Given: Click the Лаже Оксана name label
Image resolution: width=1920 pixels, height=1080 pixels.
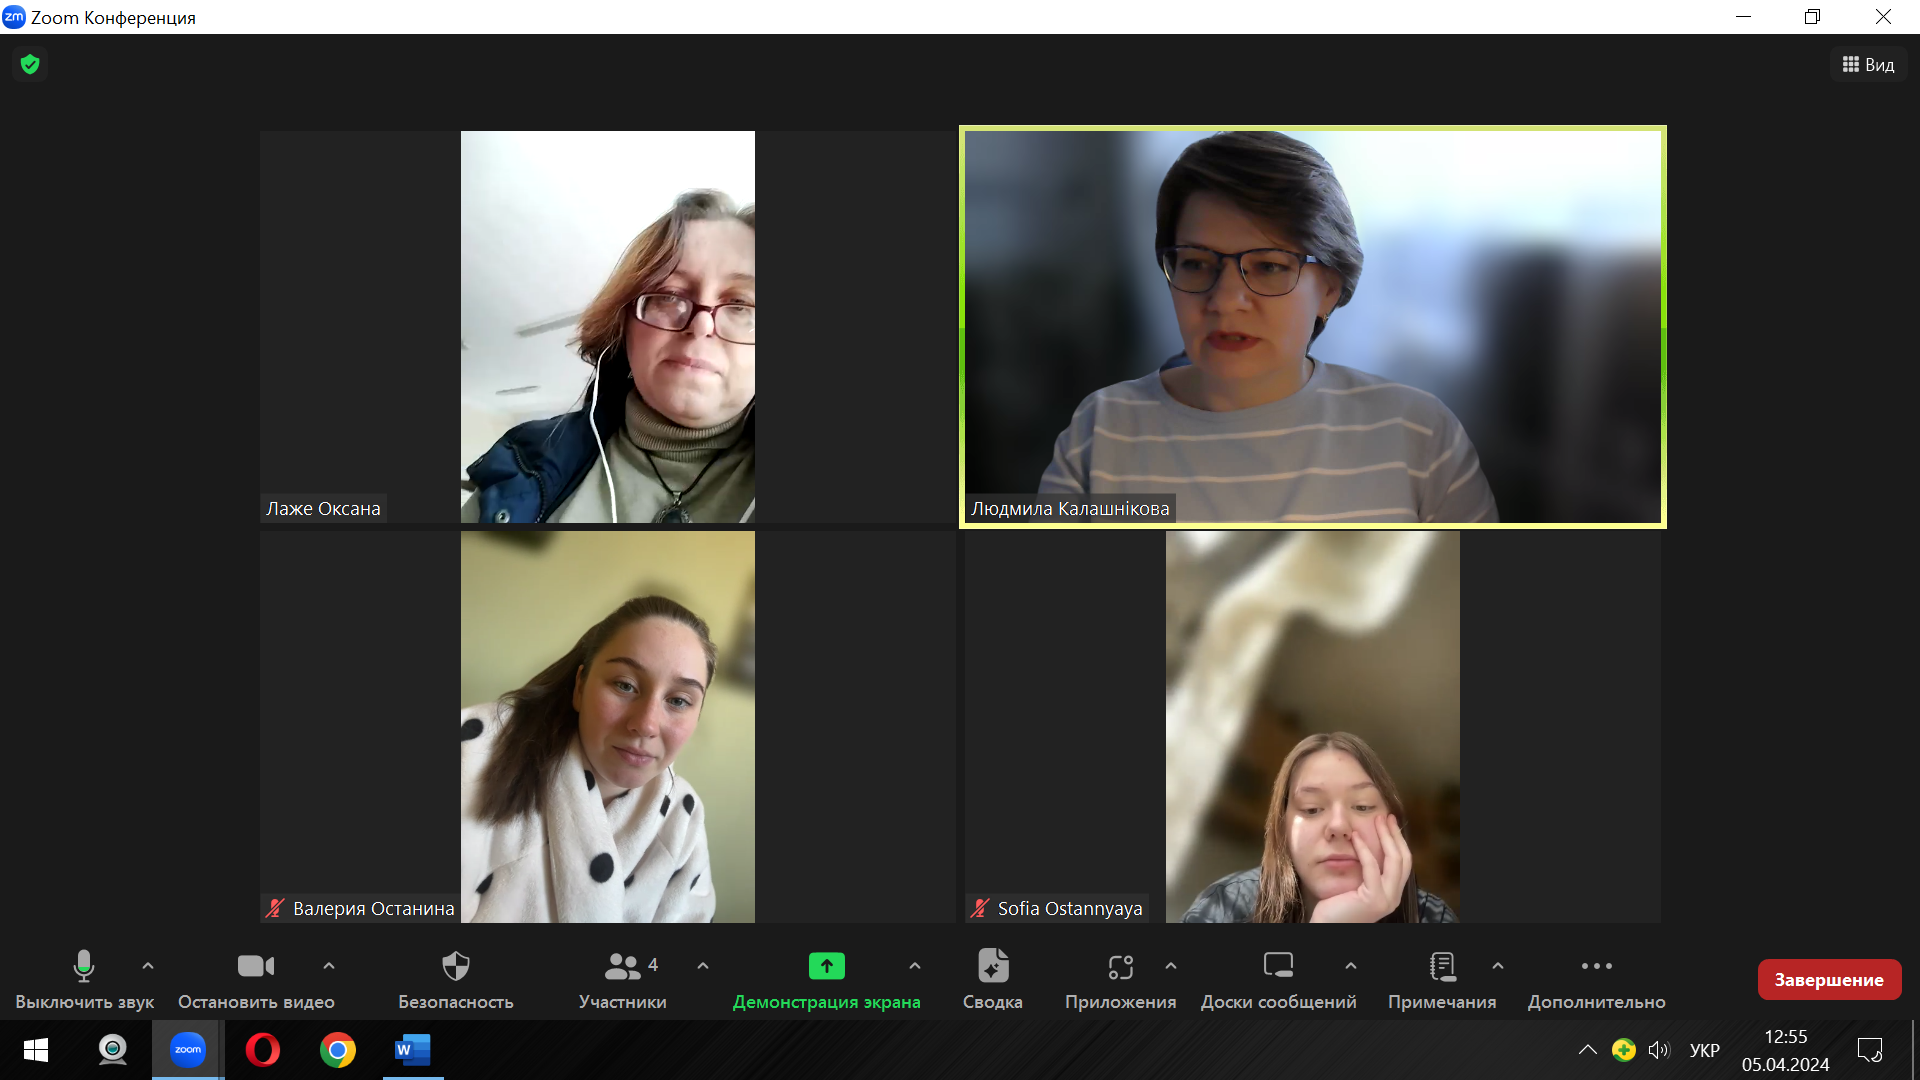Looking at the screenshot, I should pos(323,508).
